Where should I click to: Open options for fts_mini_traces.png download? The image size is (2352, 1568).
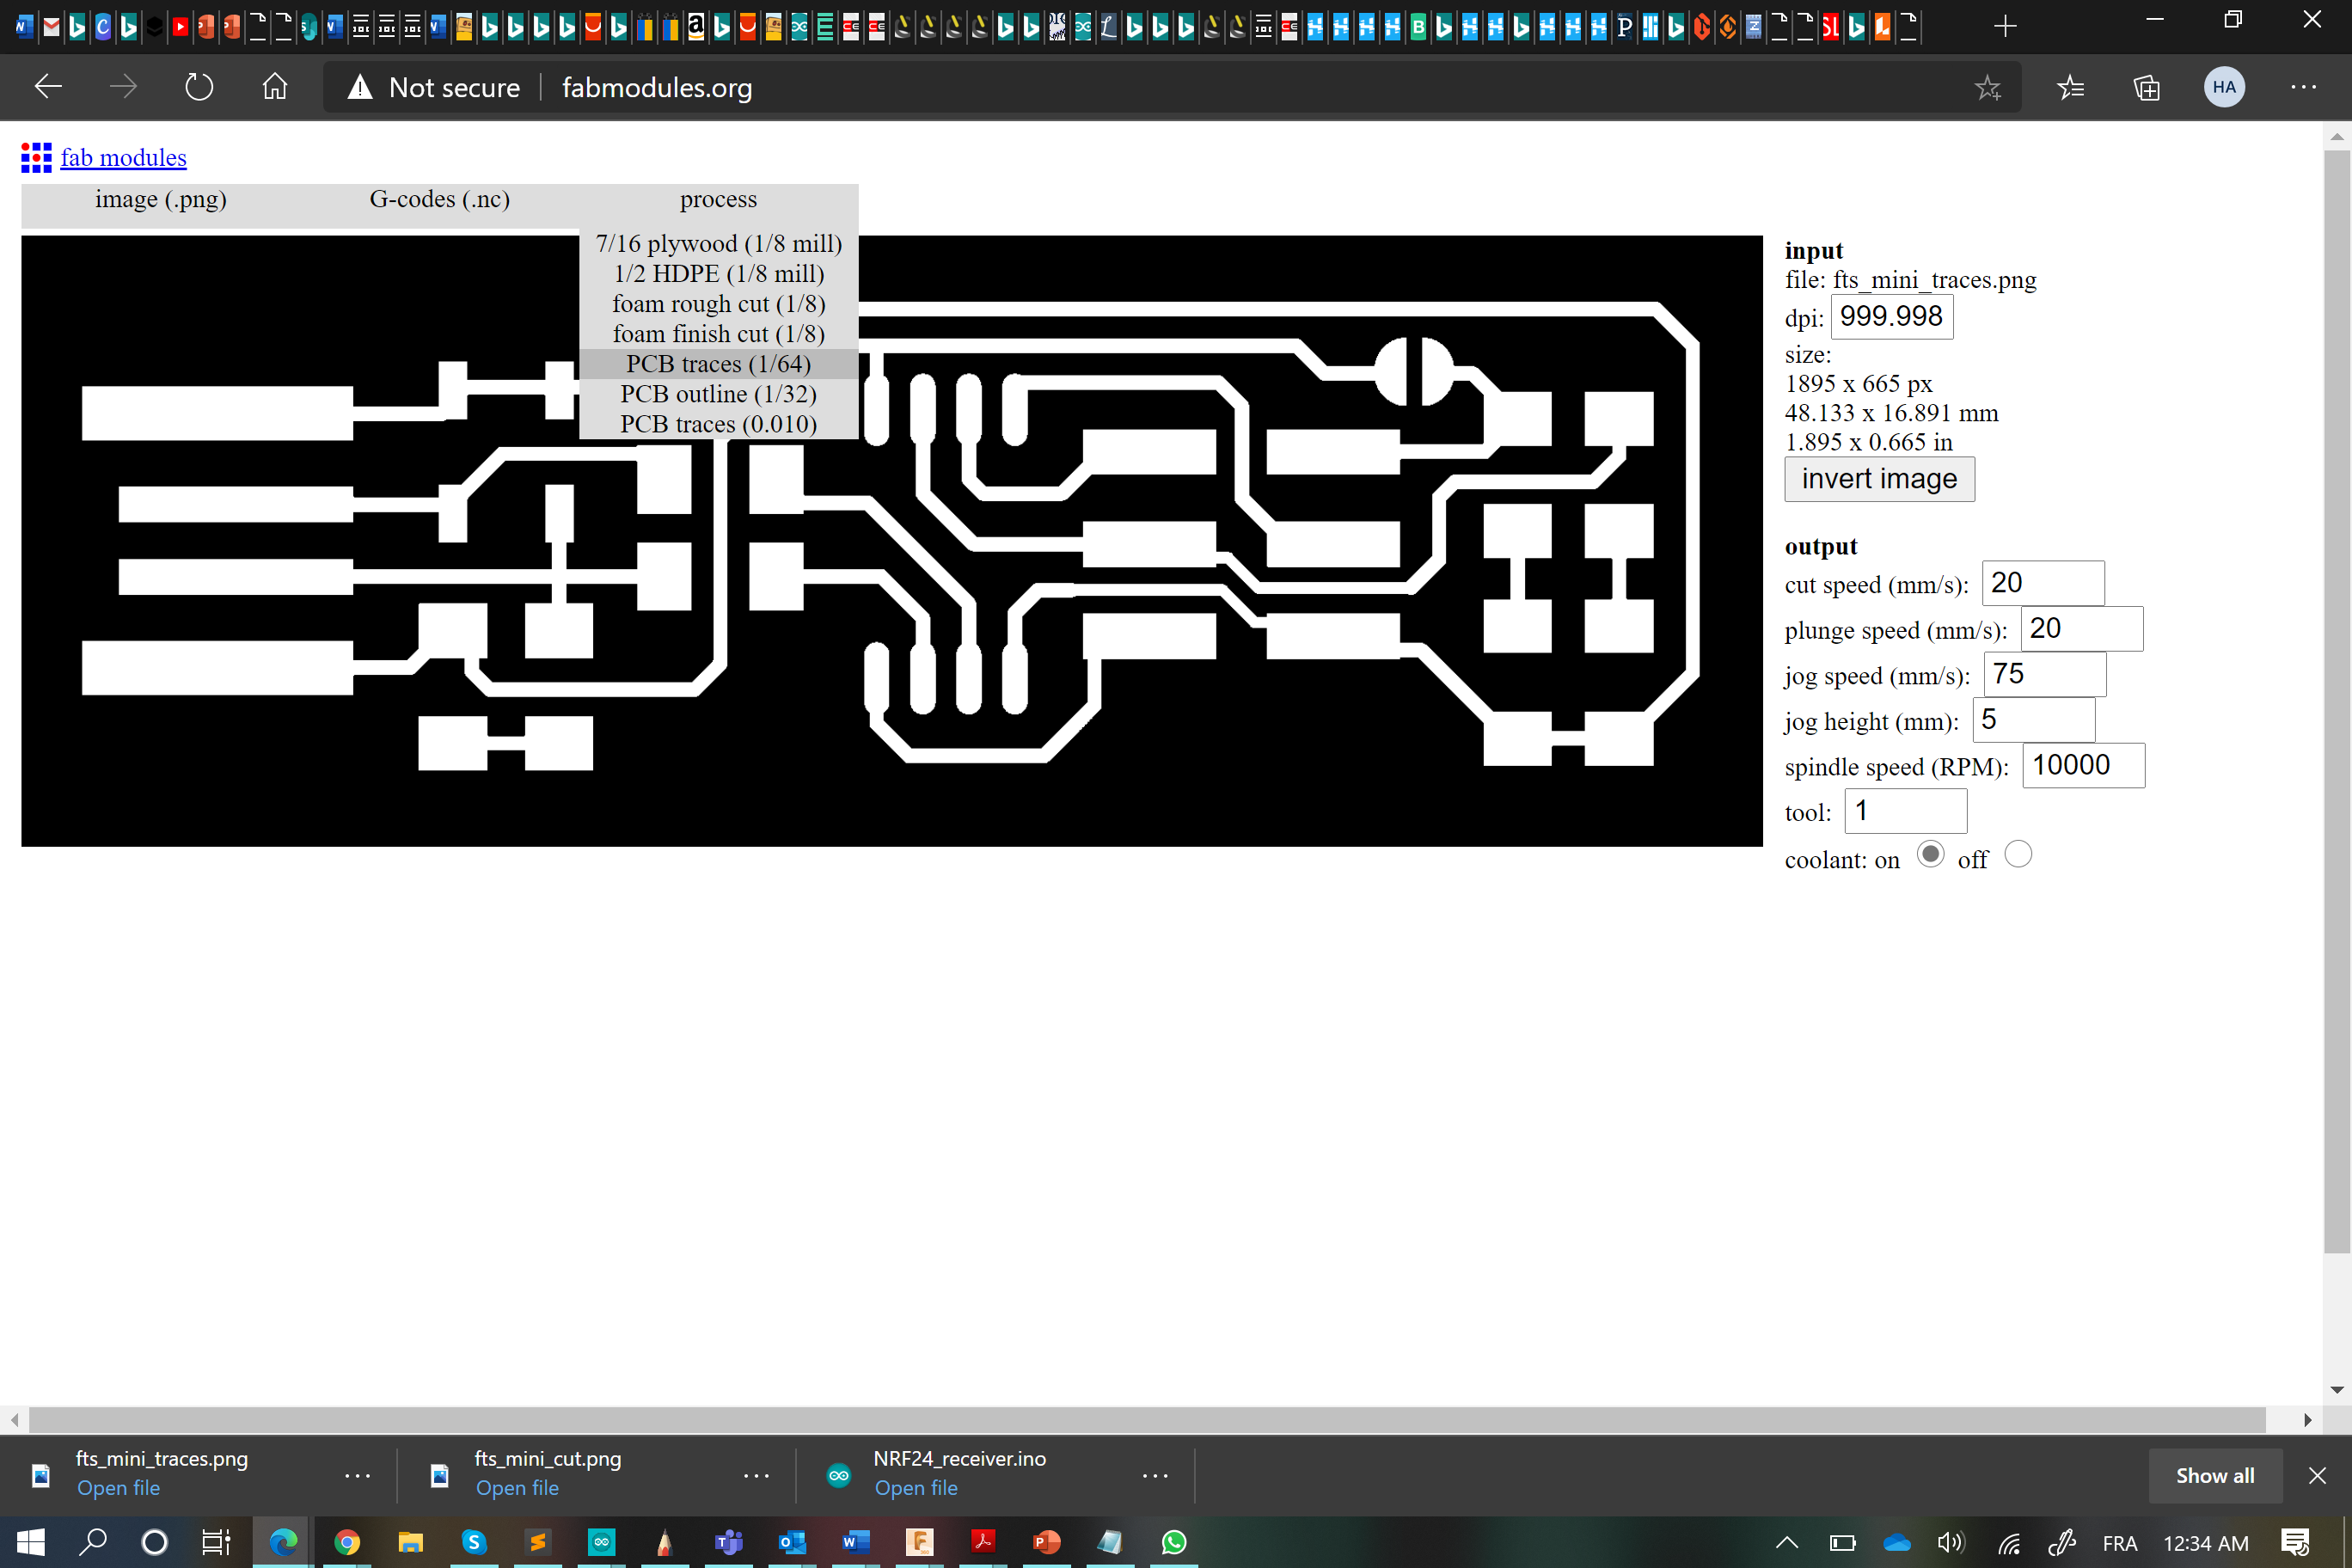pyautogui.click(x=357, y=1475)
